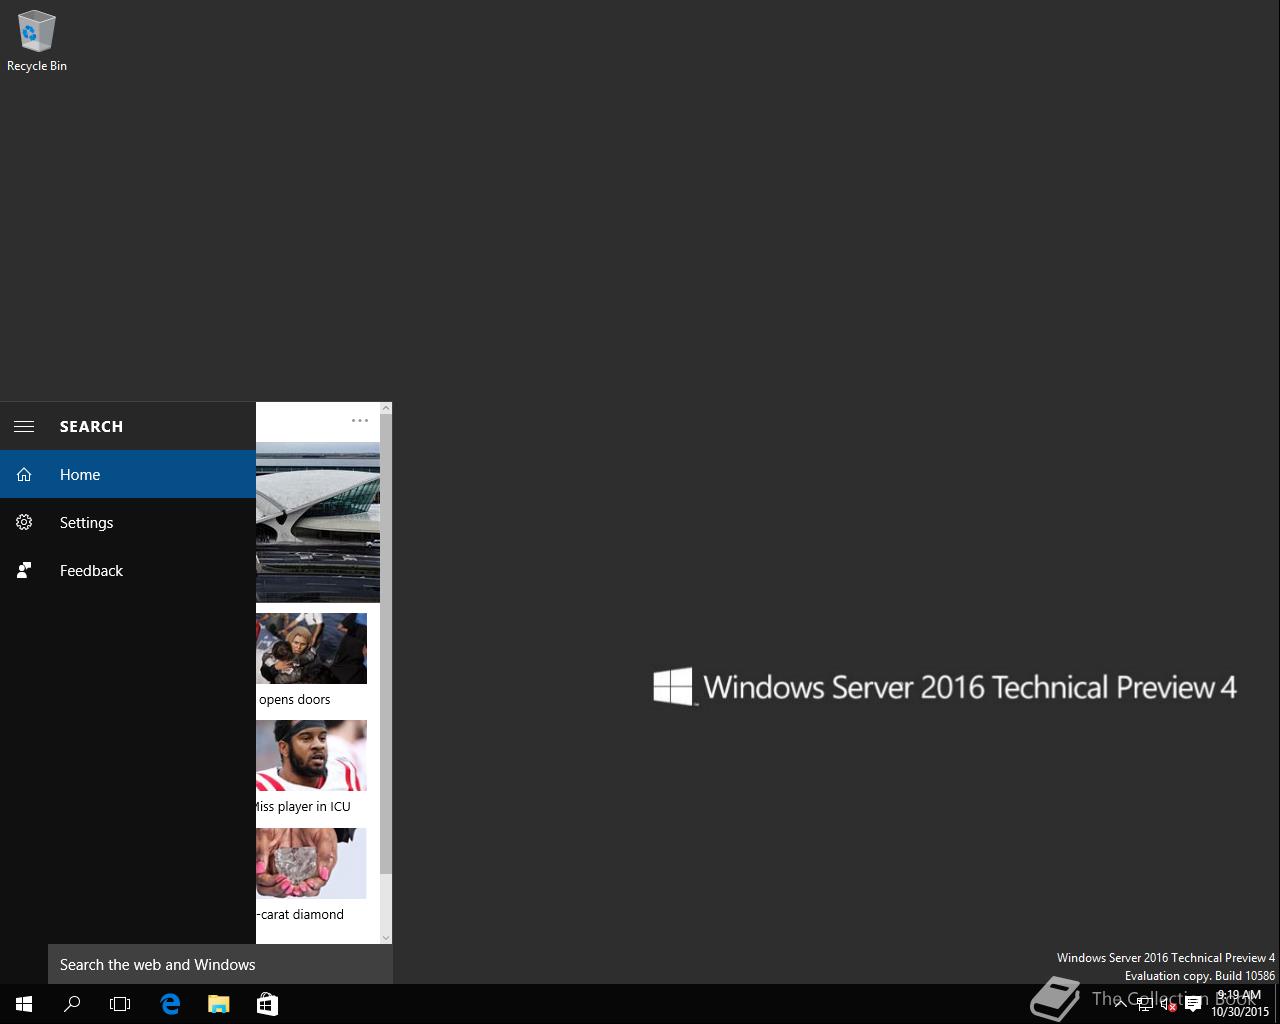Click in 'Search the web and Windows' box
The width and height of the screenshot is (1280, 1024).
pos(220,964)
